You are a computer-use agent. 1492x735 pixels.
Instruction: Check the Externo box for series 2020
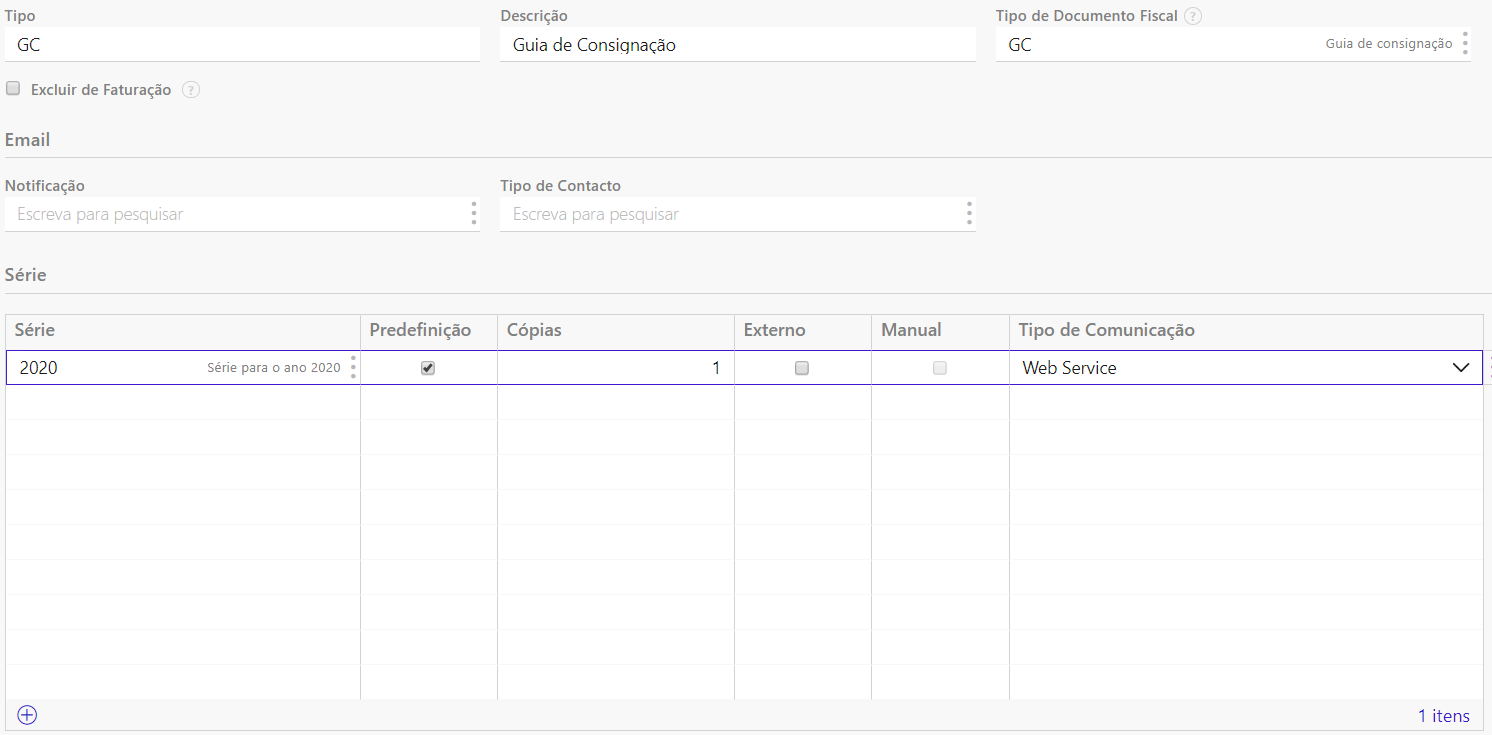click(802, 368)
